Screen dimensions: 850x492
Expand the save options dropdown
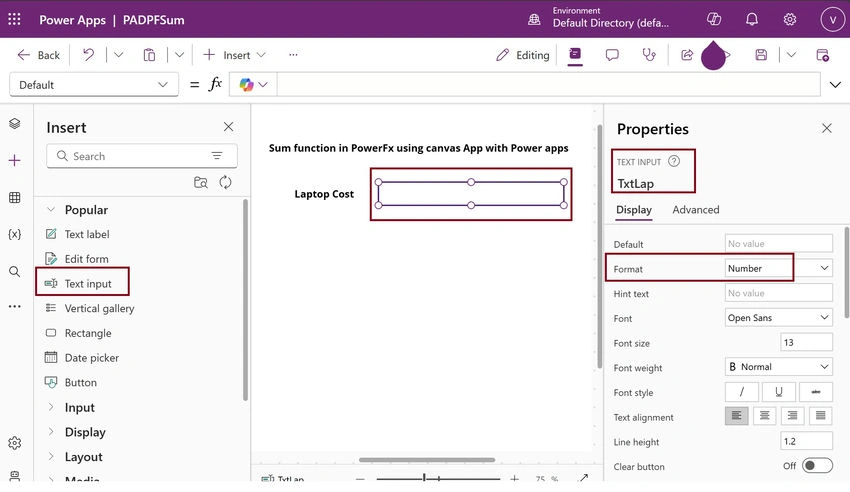[x=791, y=55]
